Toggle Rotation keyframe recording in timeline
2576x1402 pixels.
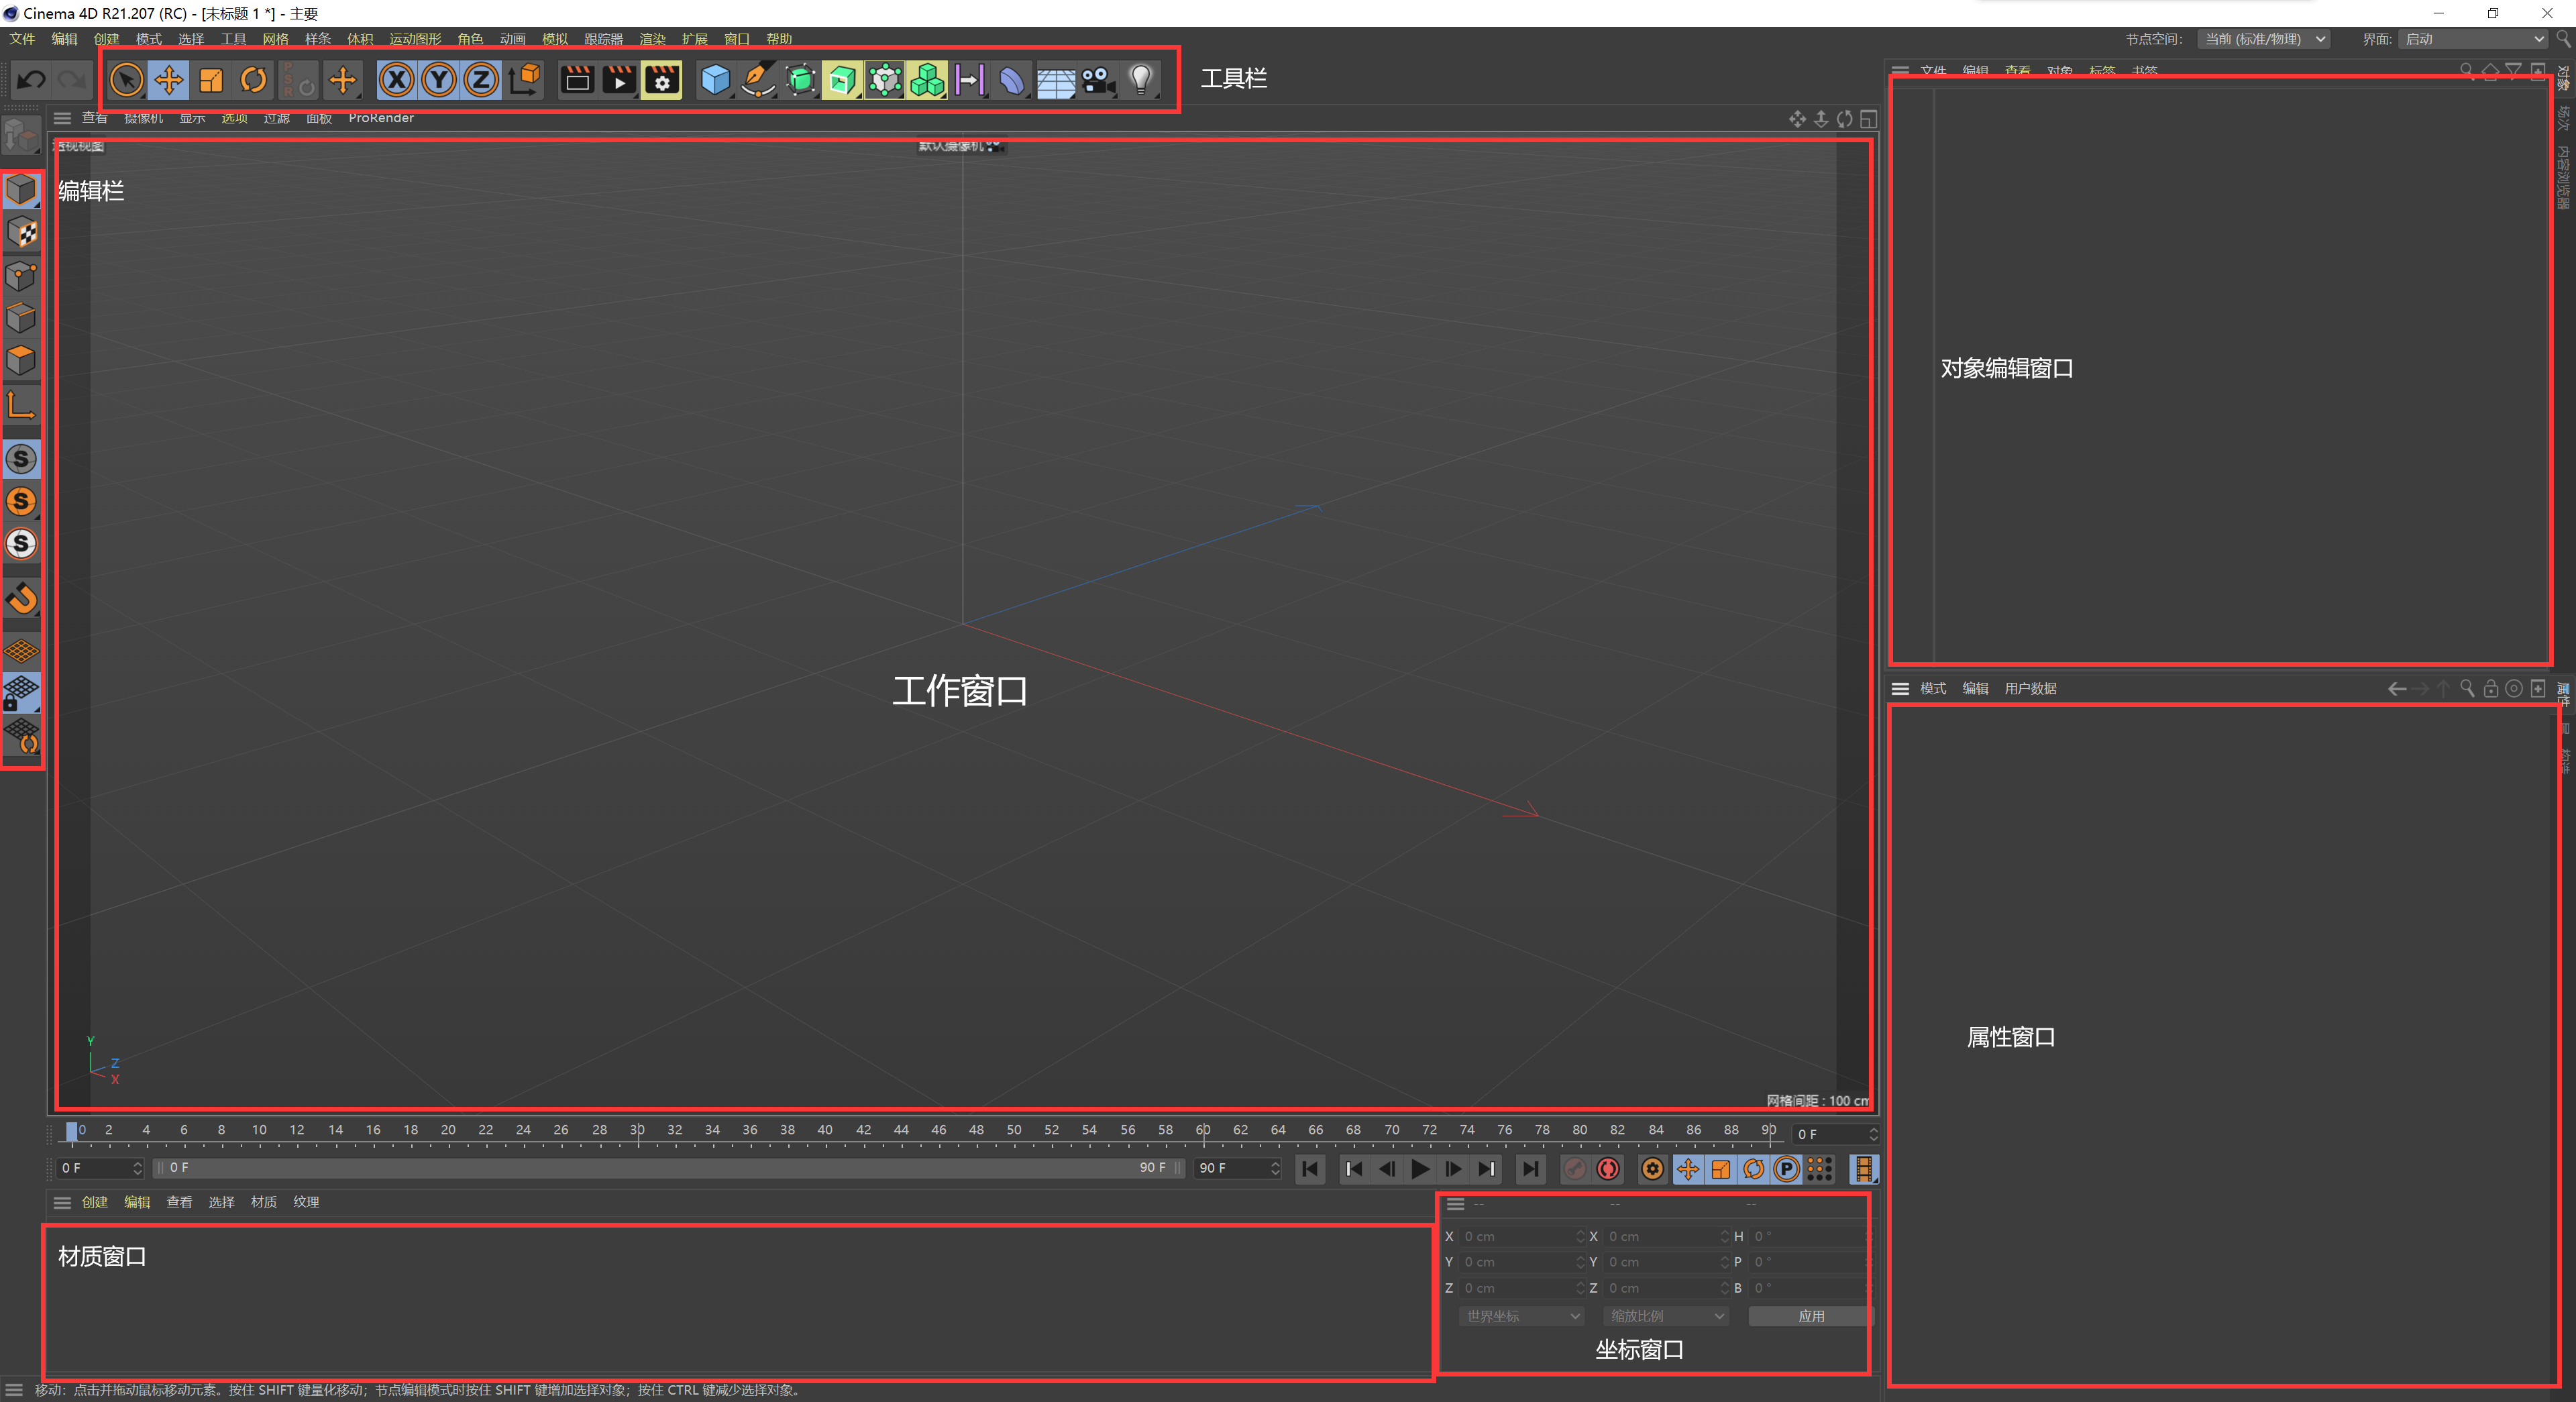pyautogui.click(x=1754, y=1169)
